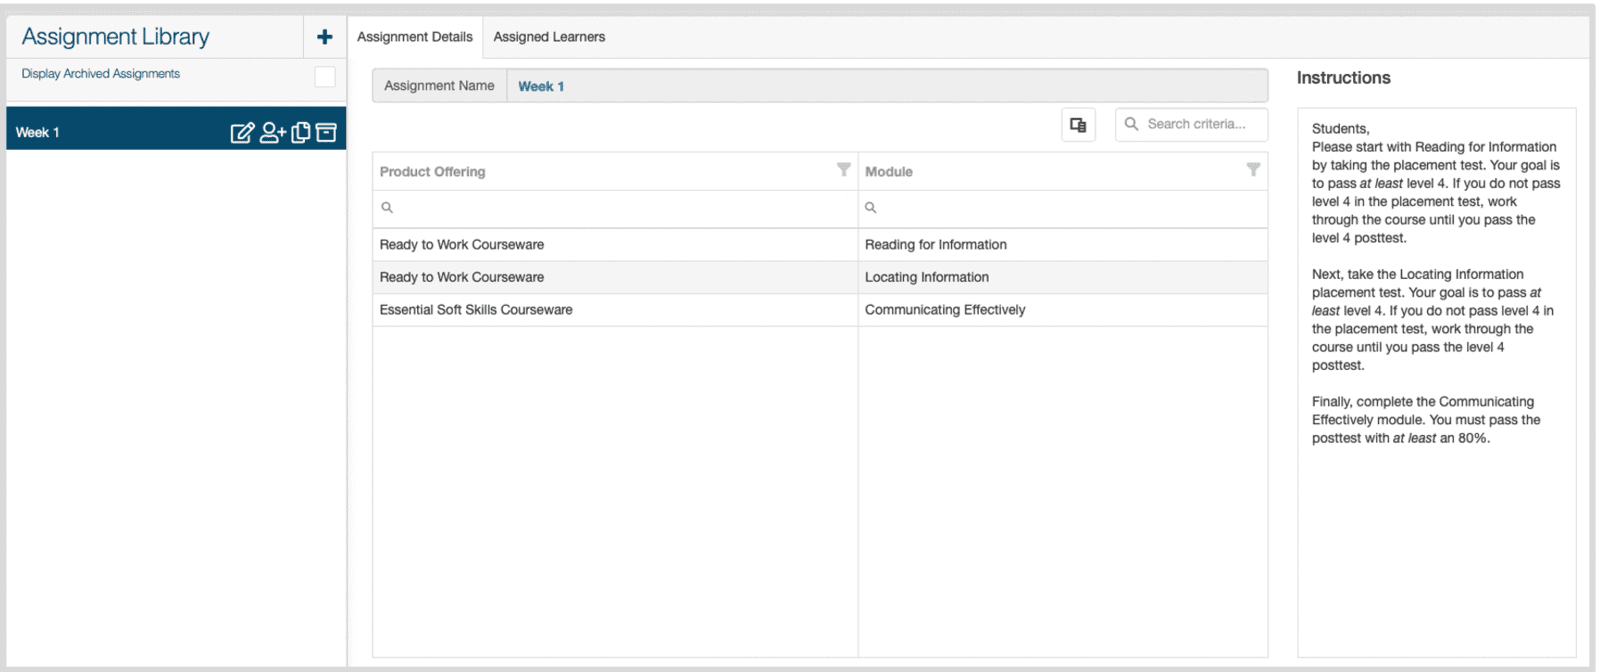Open the Module column filter funnel
The height and width of the screenshot is (672, 1600).
(x=1252, y=170)
